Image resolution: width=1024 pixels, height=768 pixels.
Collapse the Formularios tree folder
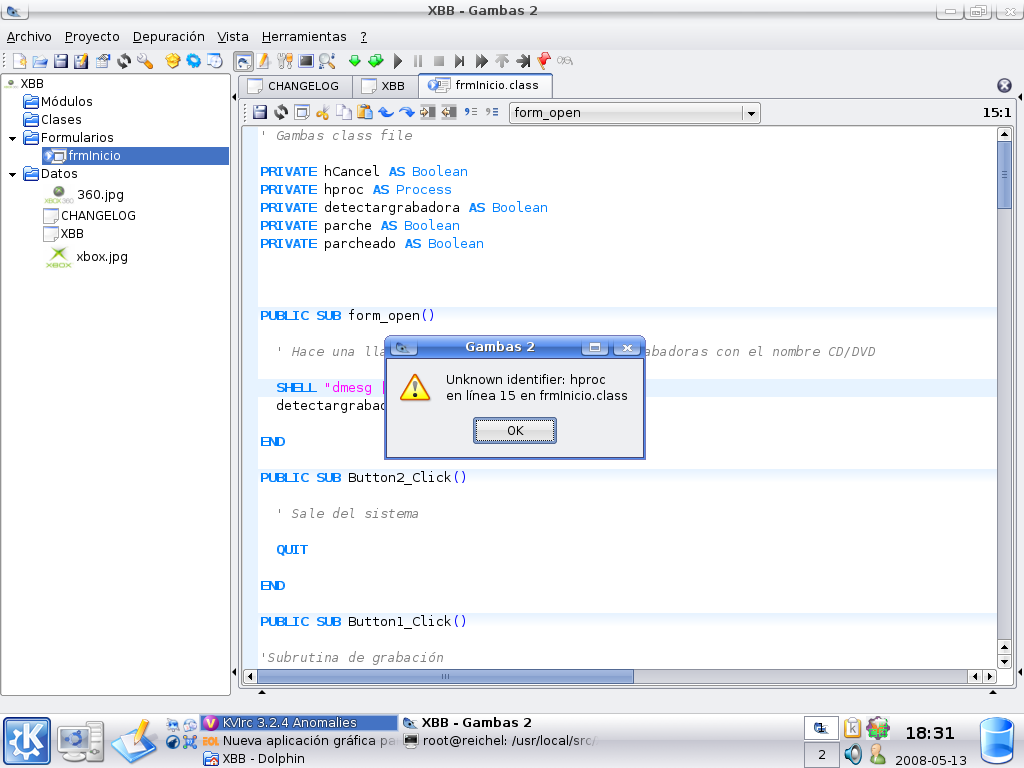[x=12, y=138]
